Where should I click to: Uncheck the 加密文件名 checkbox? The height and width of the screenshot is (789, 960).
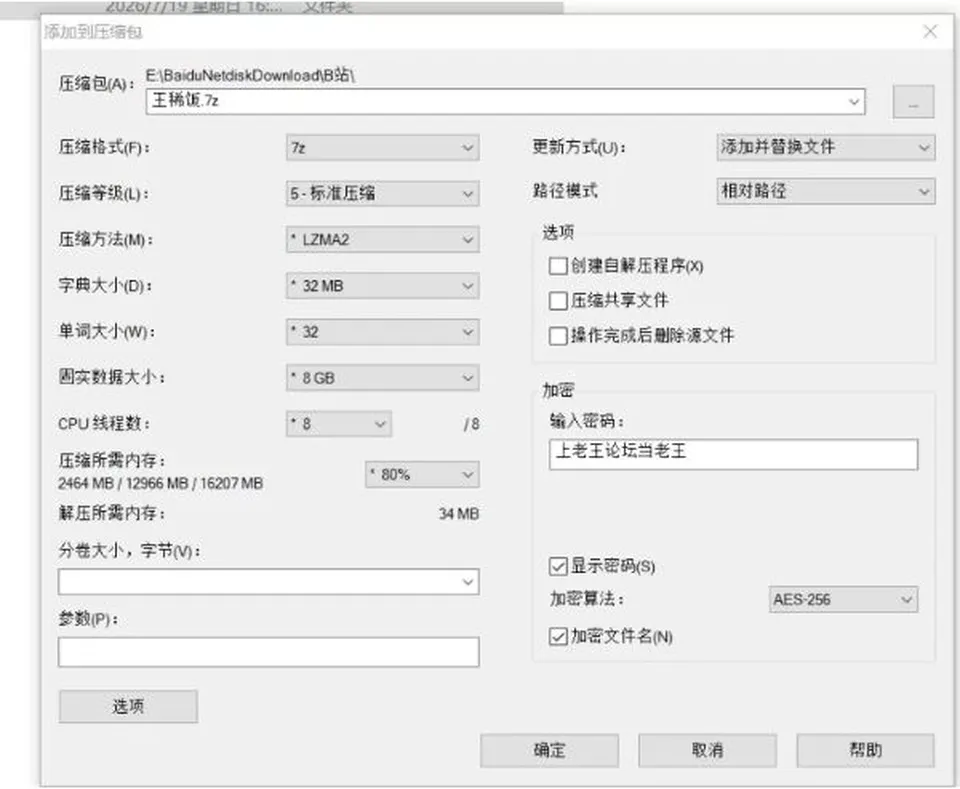click(x=558, y=637)
